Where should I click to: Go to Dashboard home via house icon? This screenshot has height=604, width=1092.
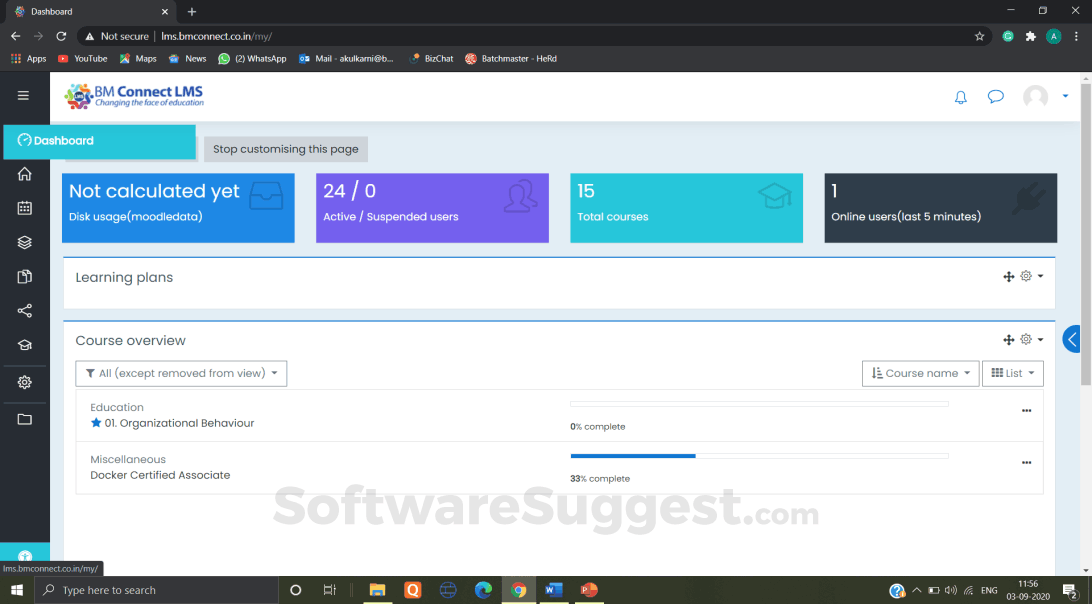pyautogui.click(x=24, y=174)
